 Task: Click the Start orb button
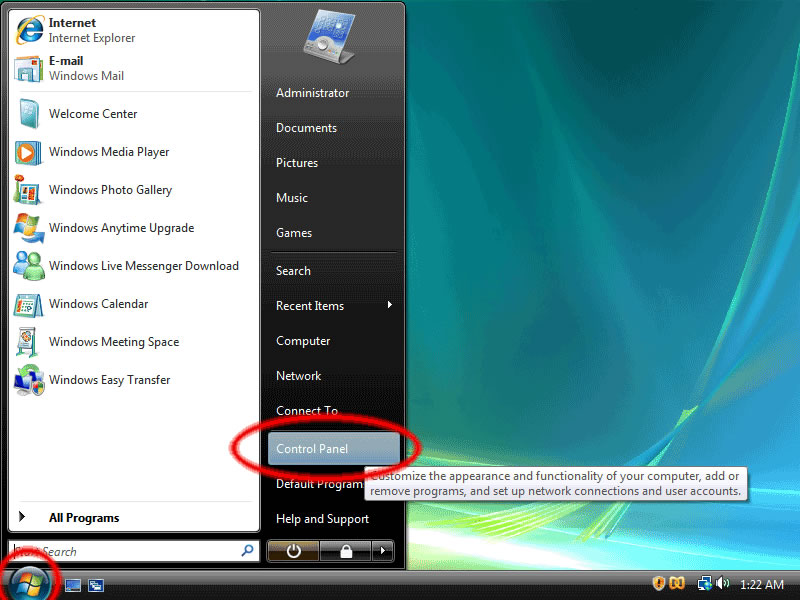(30, 582)
